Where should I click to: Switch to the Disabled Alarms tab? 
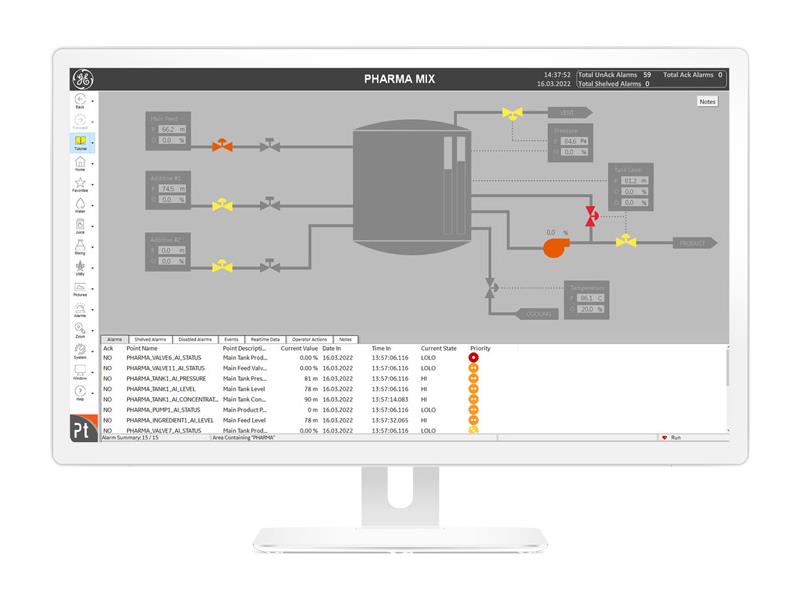click(x=195, y=339)
